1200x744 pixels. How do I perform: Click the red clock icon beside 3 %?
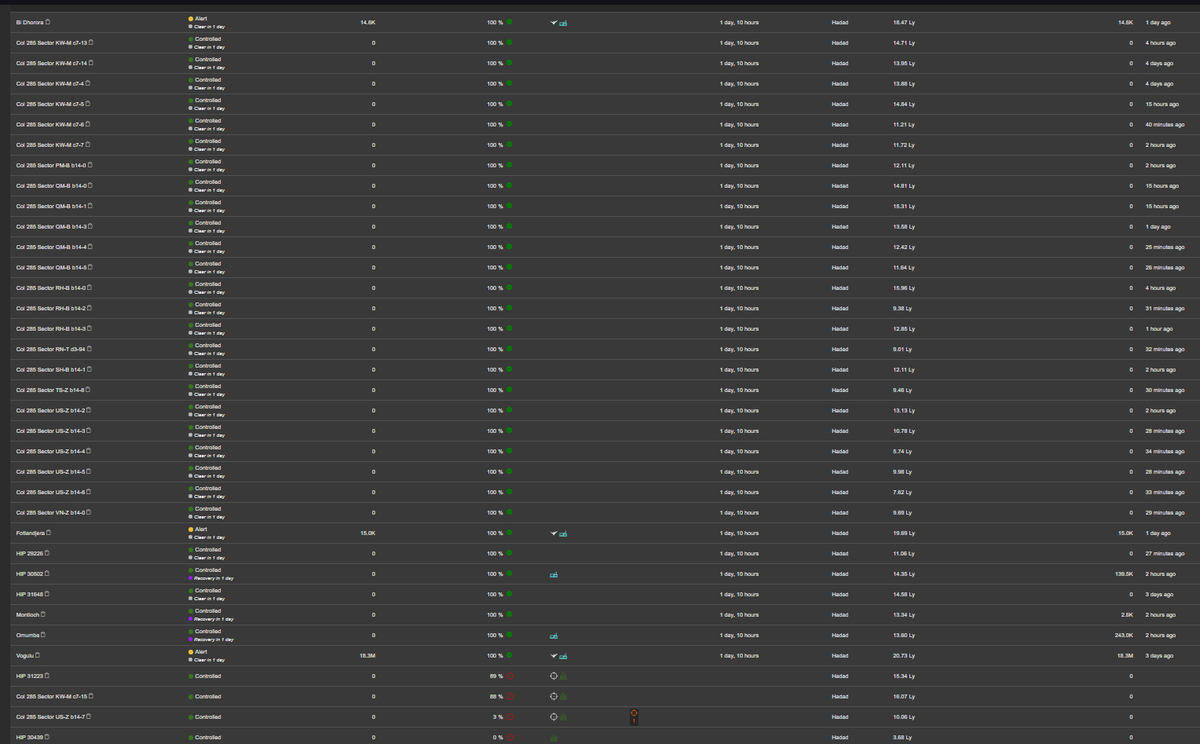[509, 717]
